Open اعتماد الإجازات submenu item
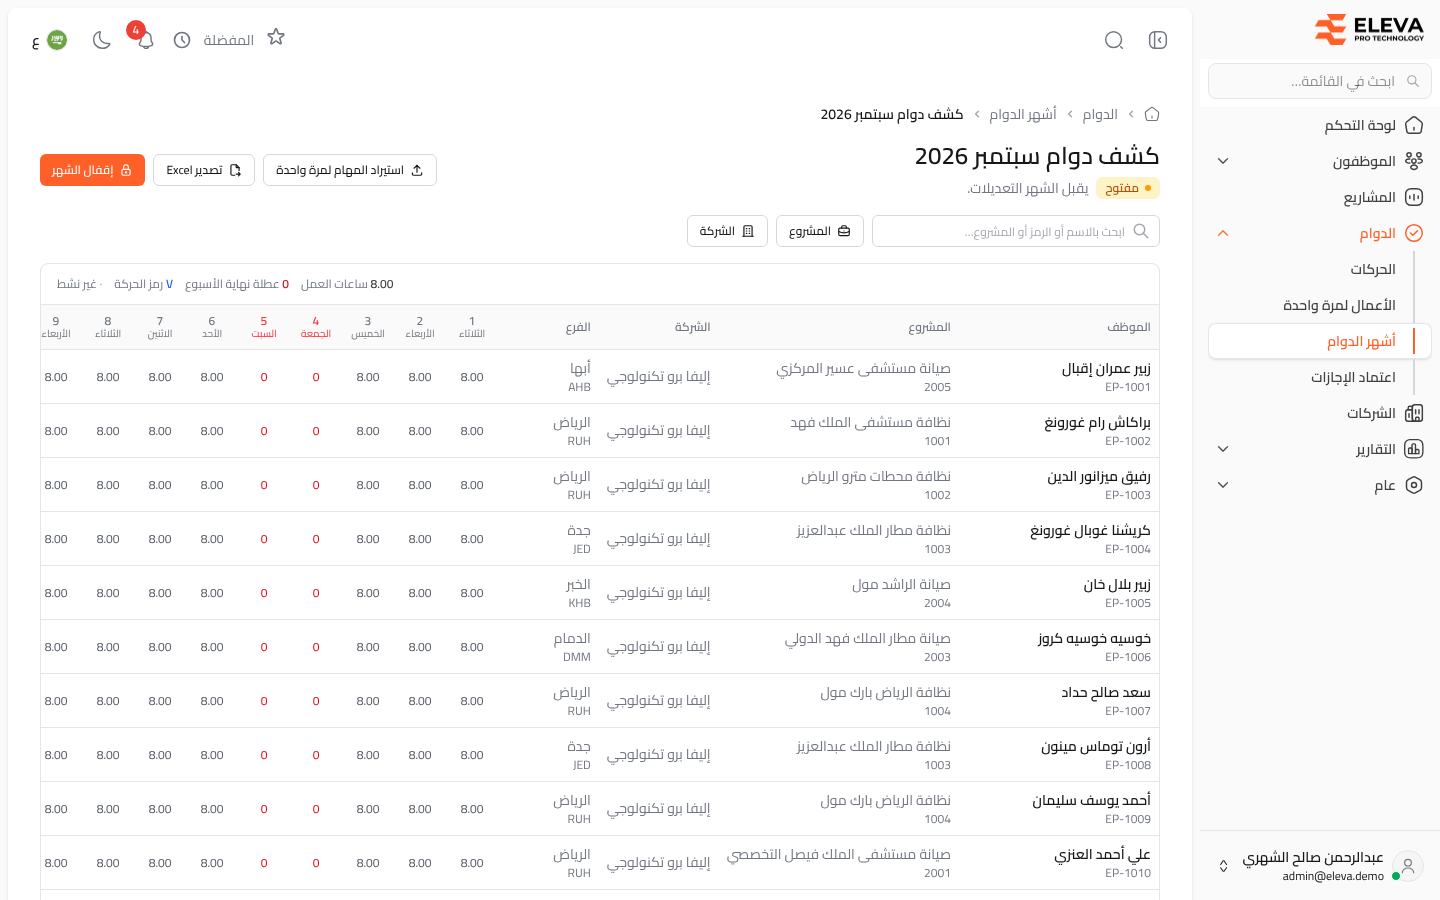Image resolution: width=1440 pixels, height=900 pixels. click(x=1353, y=377)
